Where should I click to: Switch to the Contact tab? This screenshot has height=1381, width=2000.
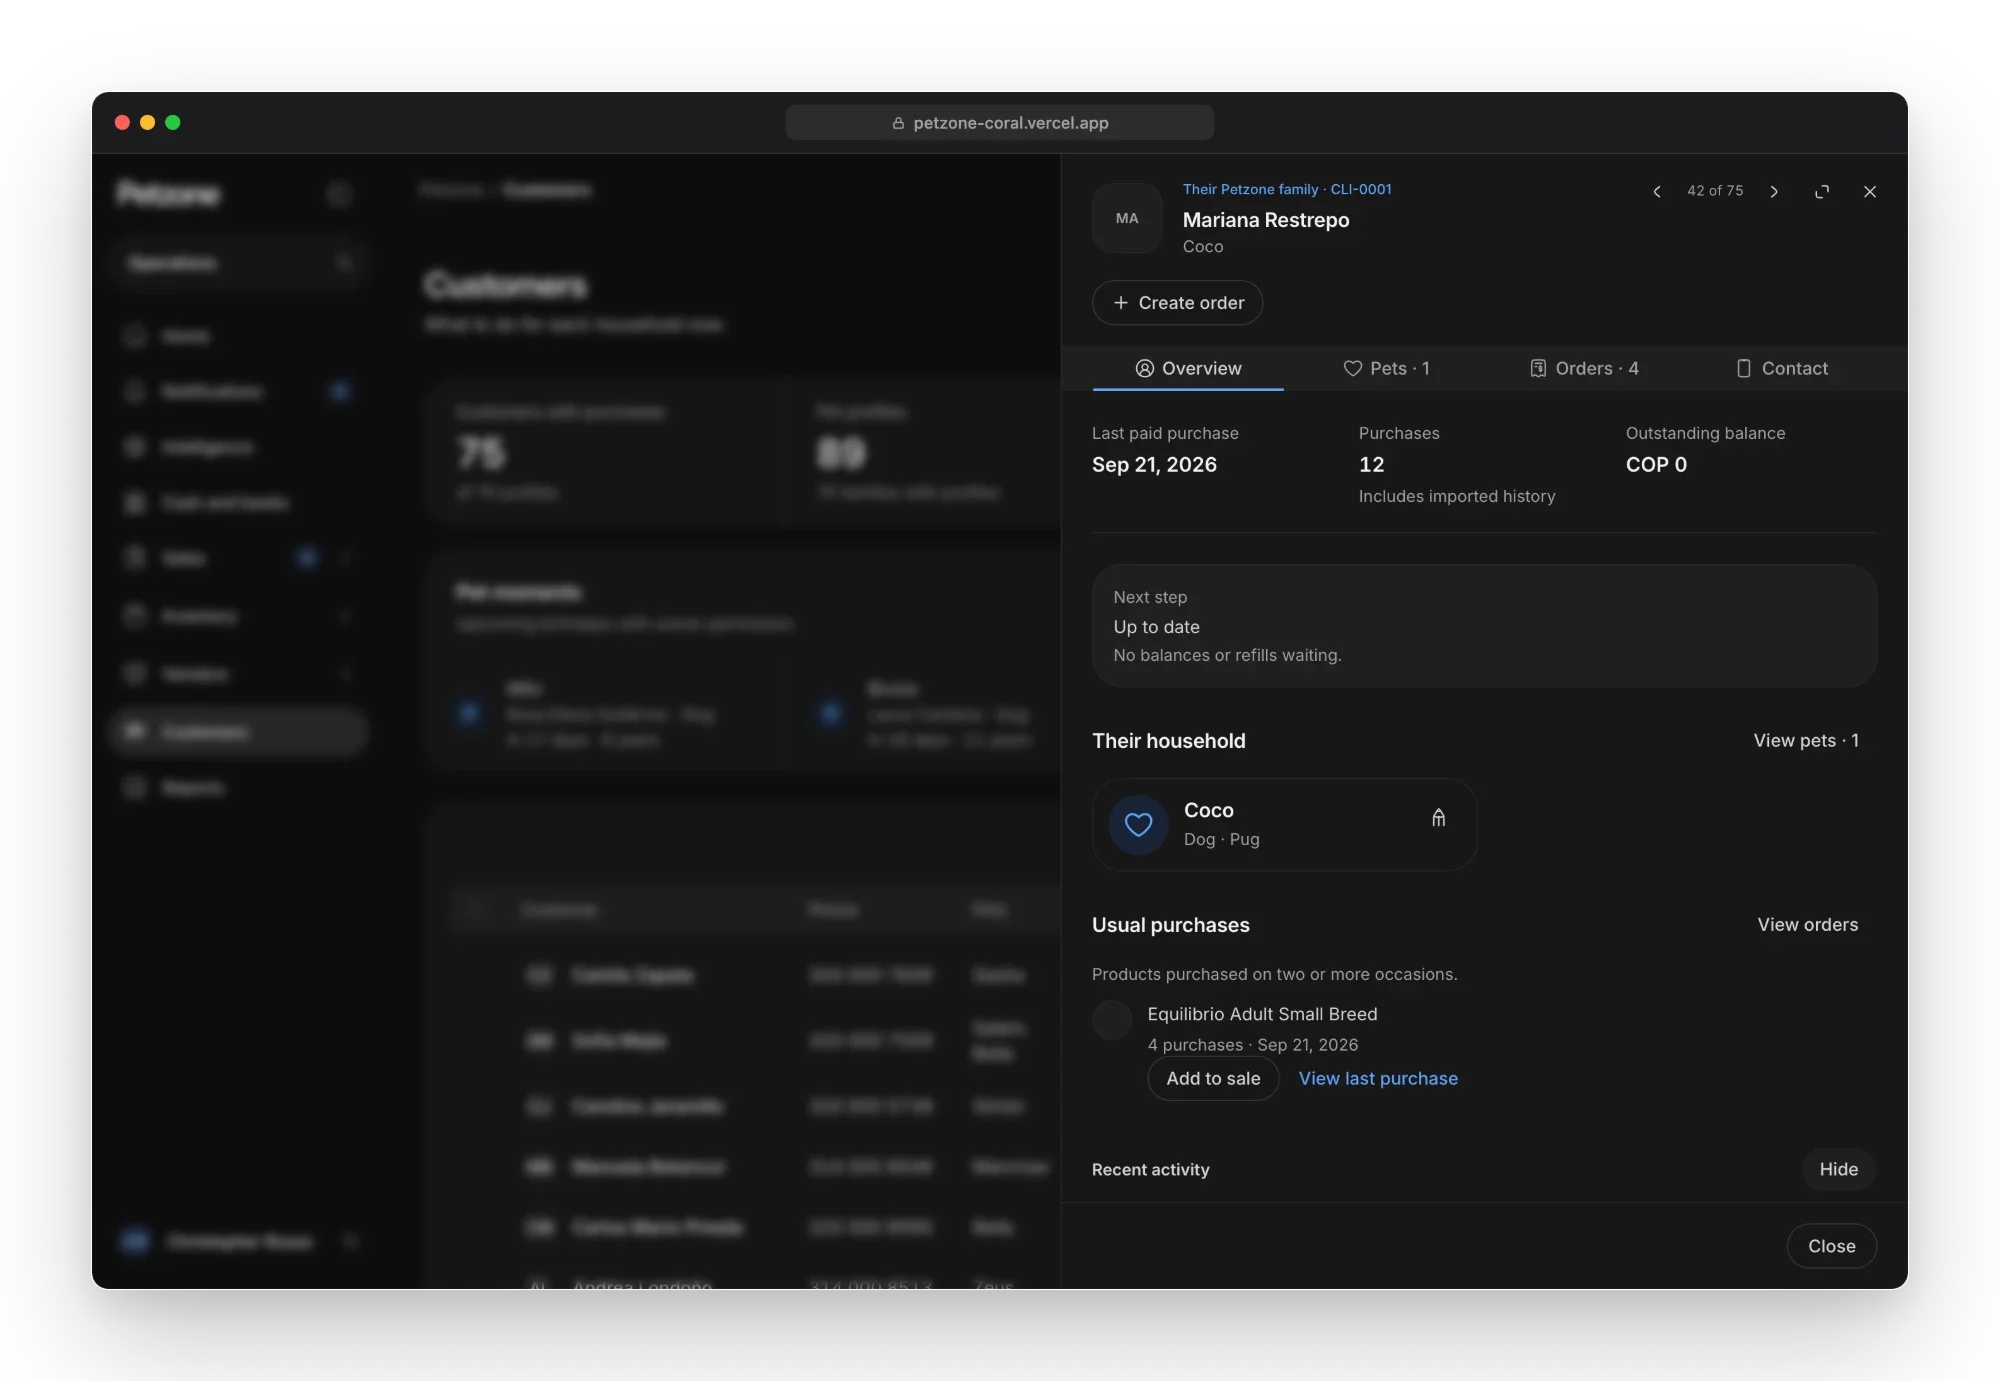pos(1782,368)
